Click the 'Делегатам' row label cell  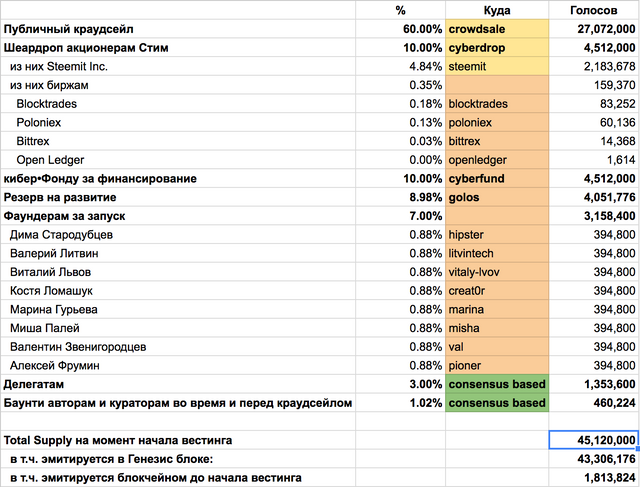(178, 385)
